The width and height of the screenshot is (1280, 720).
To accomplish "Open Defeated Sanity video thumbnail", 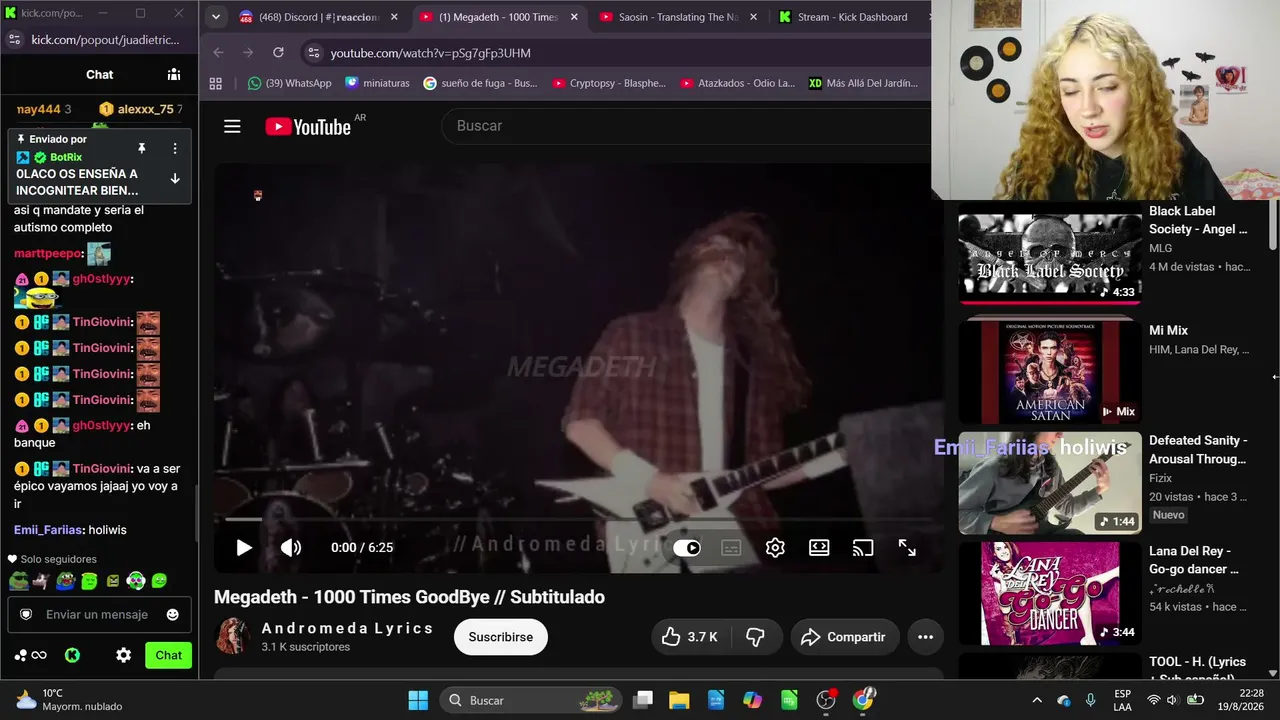I will (1050, 483).
